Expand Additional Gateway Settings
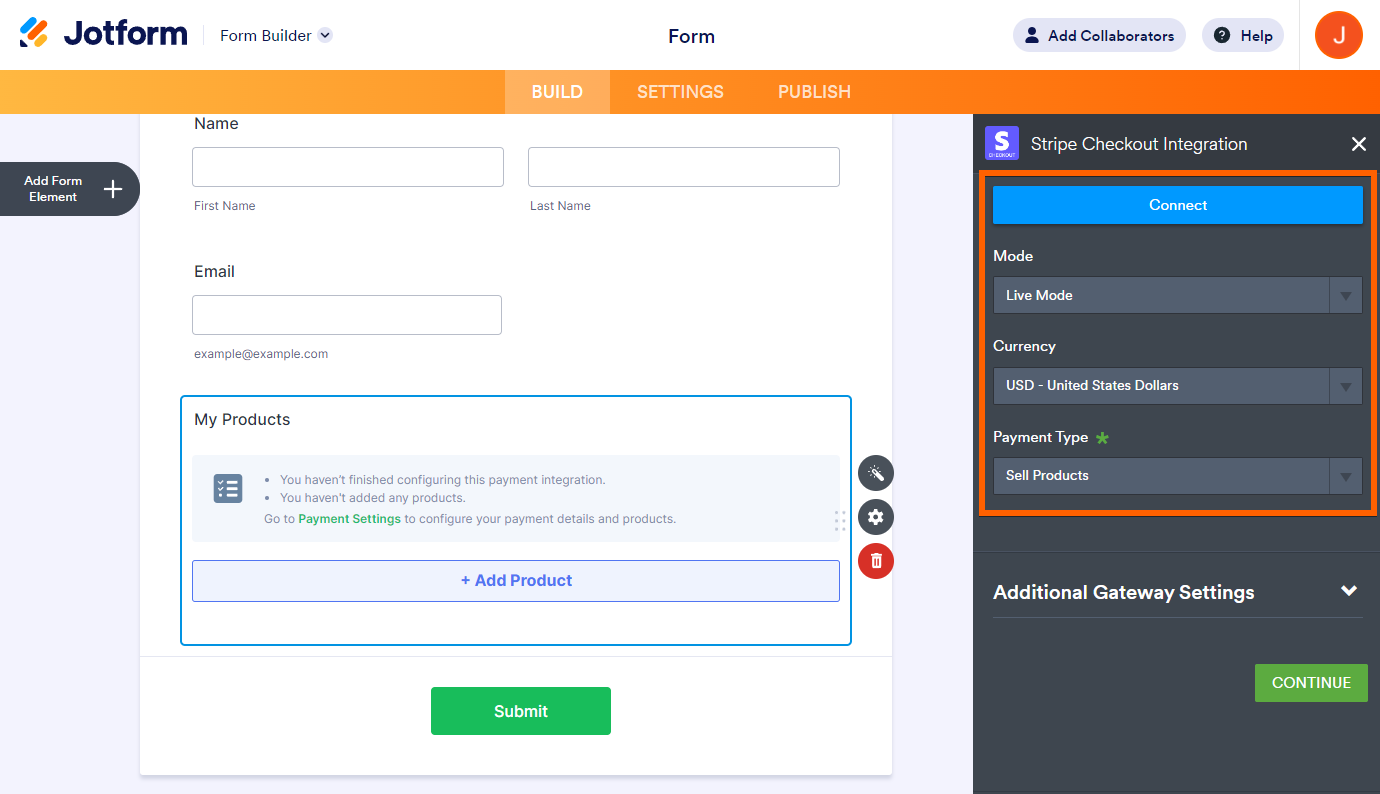Screen dimensions: 1380x794 (x=1178, y=592)
